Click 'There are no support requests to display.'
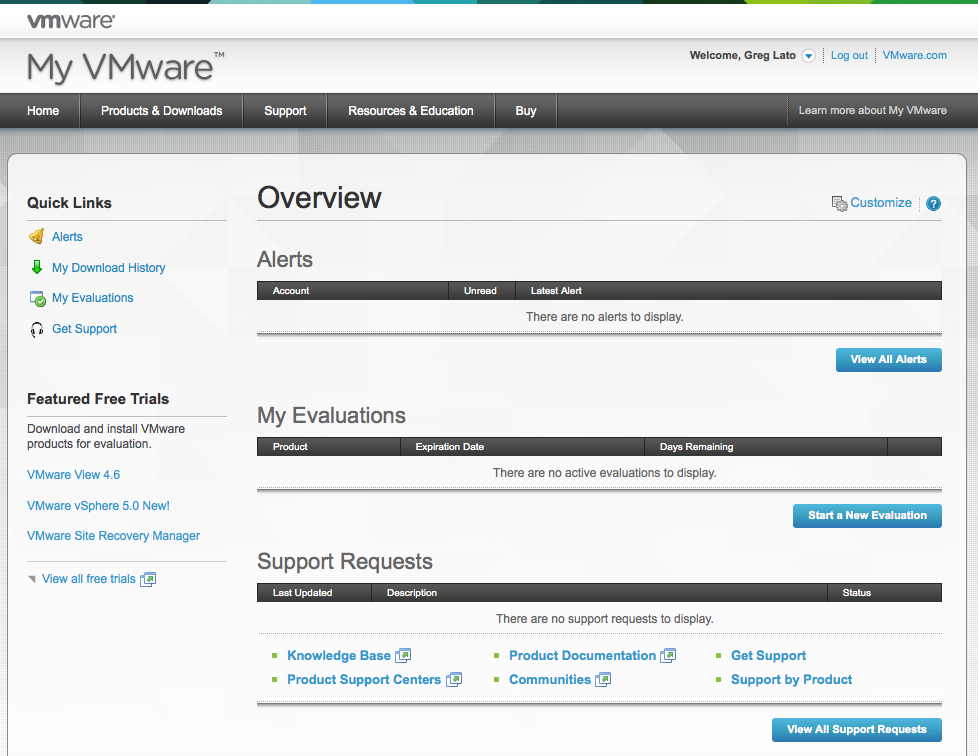The image size is (978, 756). click(604, 619)
